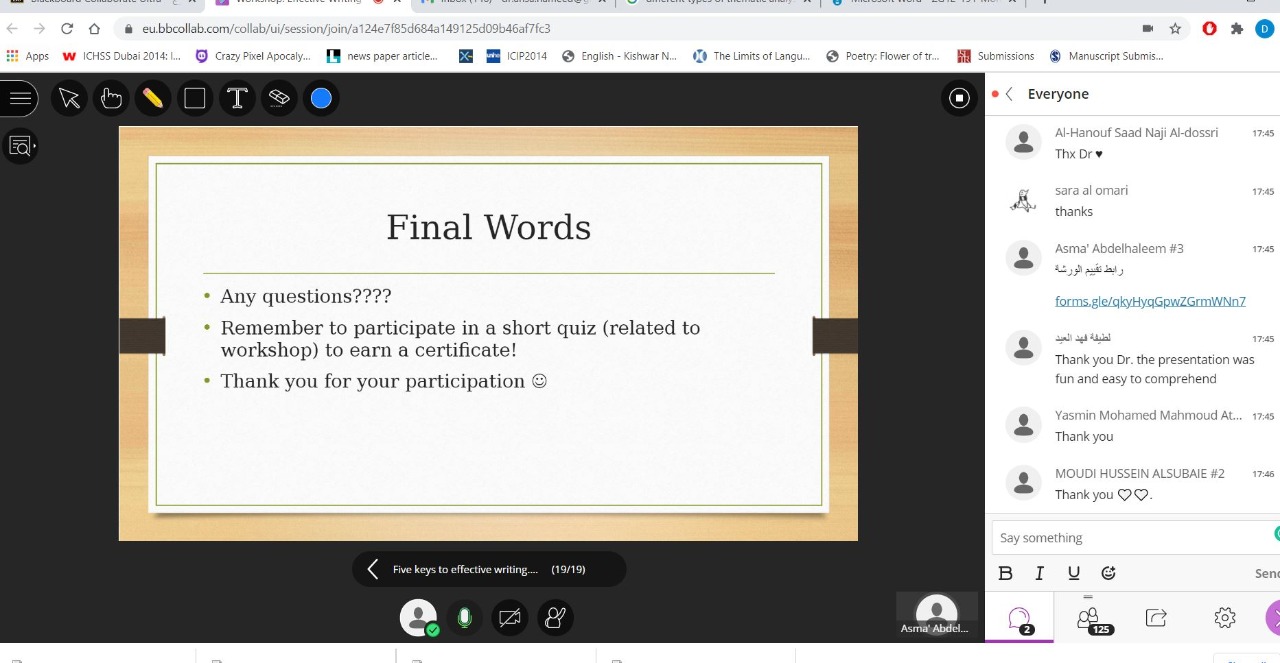
Task: Toggle the microphone on or off
Action: 464,618
